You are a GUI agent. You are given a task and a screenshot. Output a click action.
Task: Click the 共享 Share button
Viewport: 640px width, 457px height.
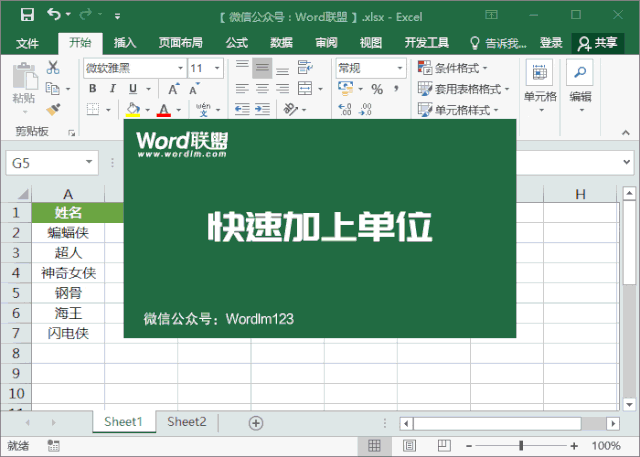point(598,43)
